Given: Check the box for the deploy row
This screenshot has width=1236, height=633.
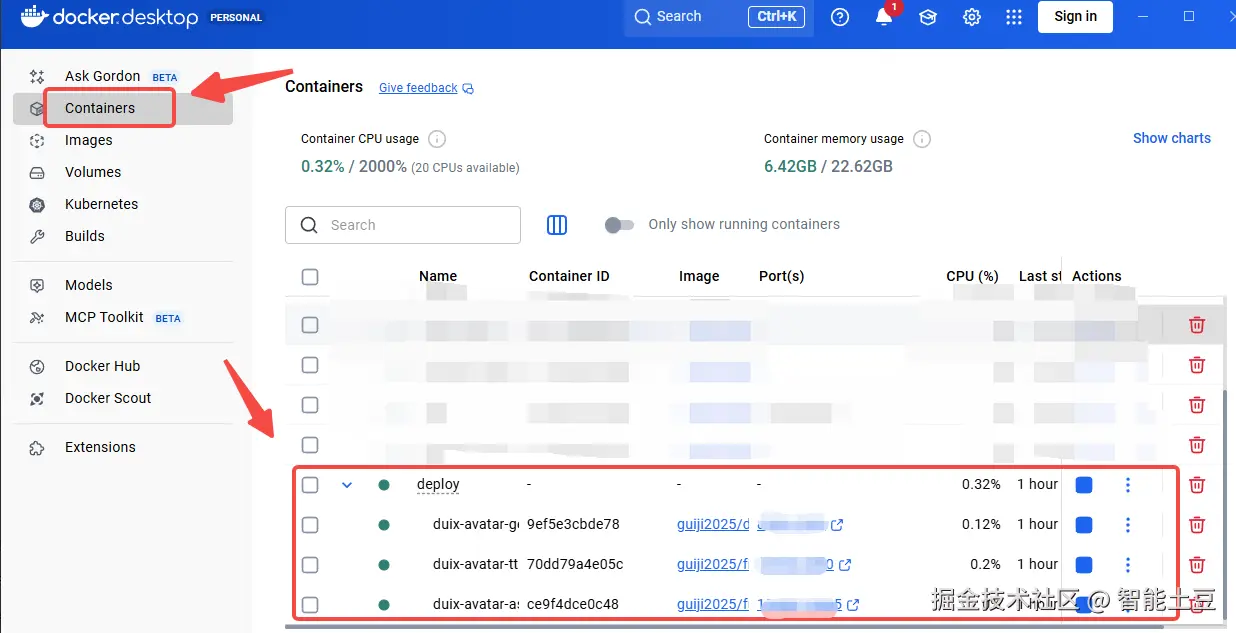Looking at the screenshot, I should (x=310, y=485).
